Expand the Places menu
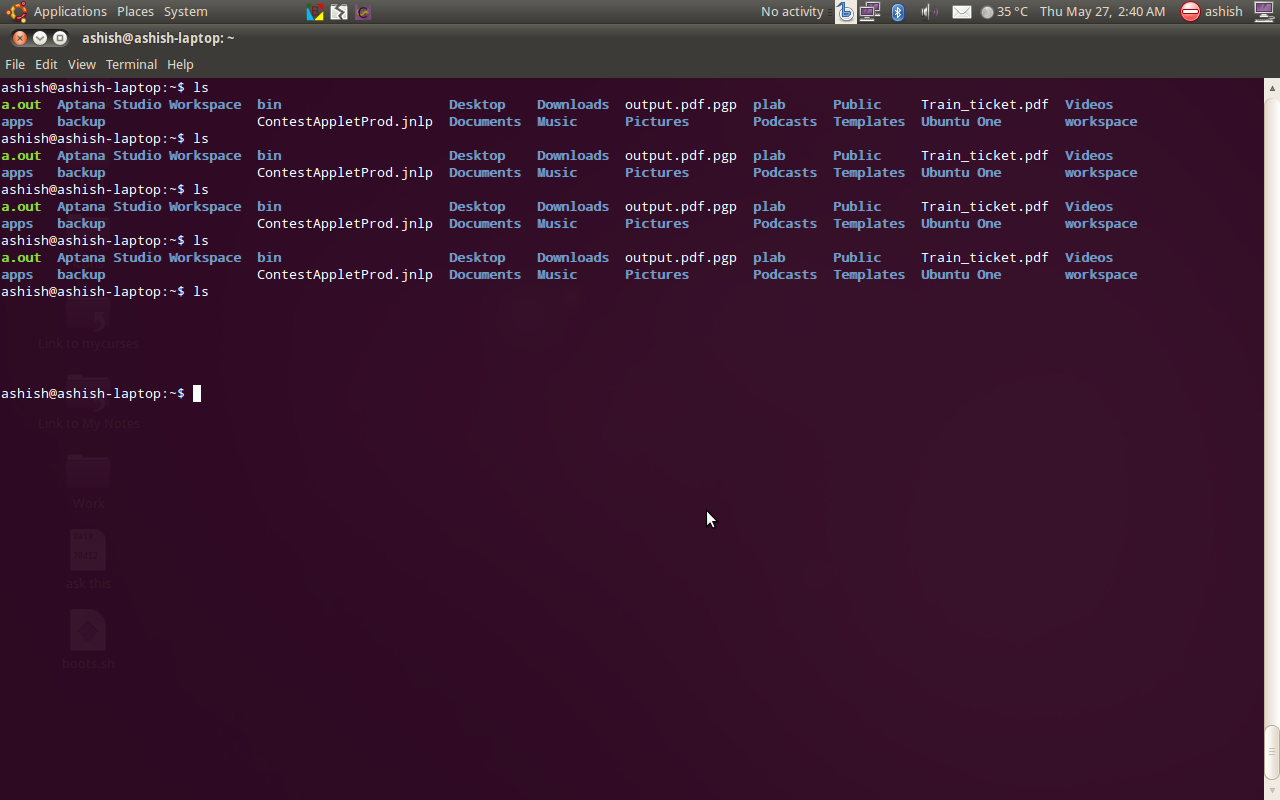This screenshot has height=800, width=1280. pyautogui.click(x=135, y=12)
